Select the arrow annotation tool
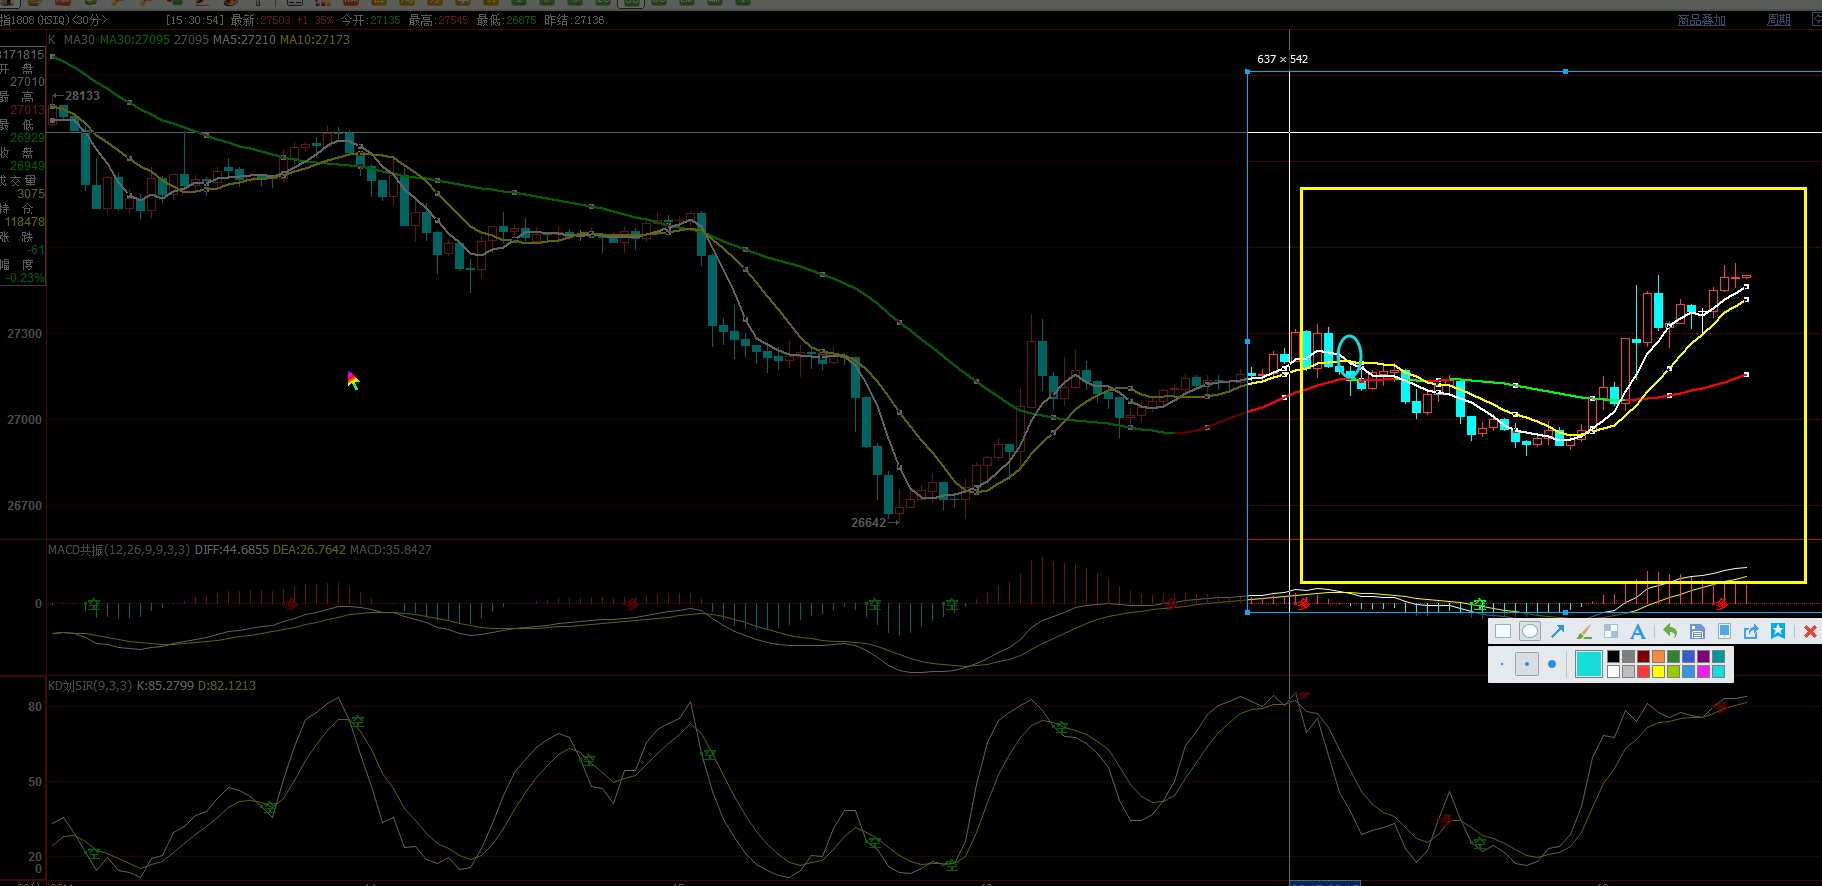The height and width of the screenshot is (886, 1822). pyautogui.click(x=1557, y=631)
